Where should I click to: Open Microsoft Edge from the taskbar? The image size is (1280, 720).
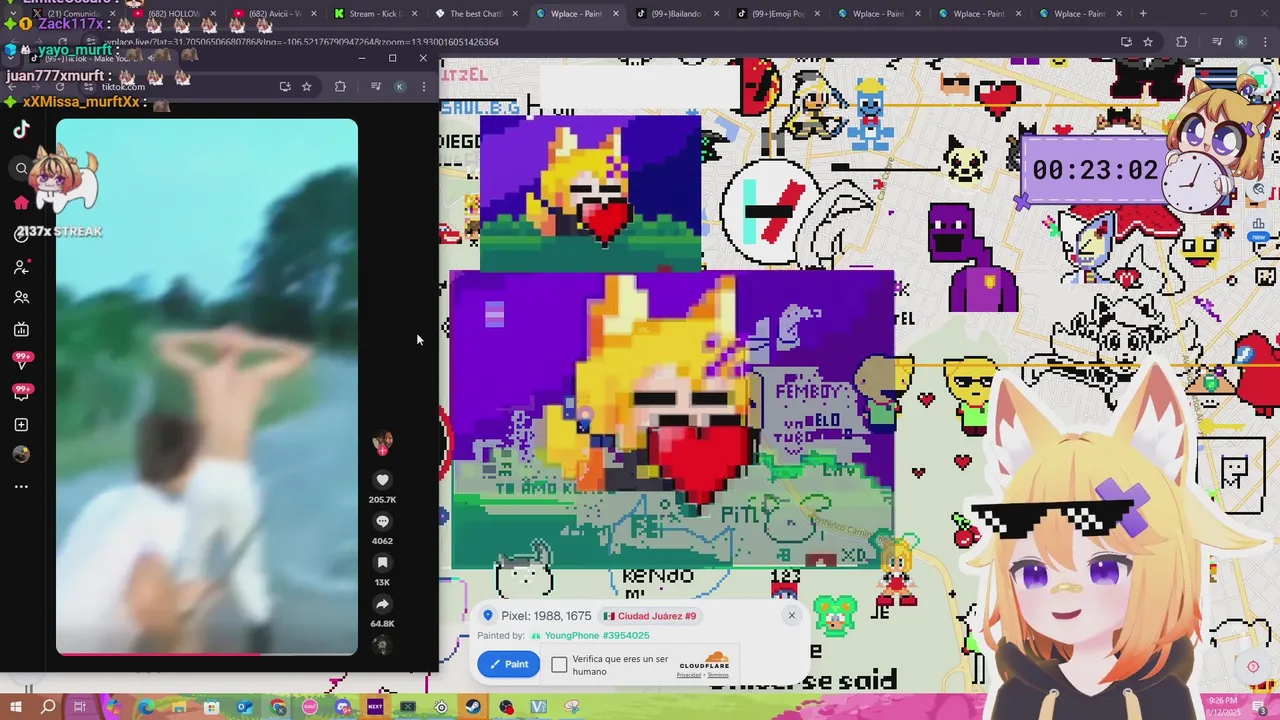coord(146,707)
